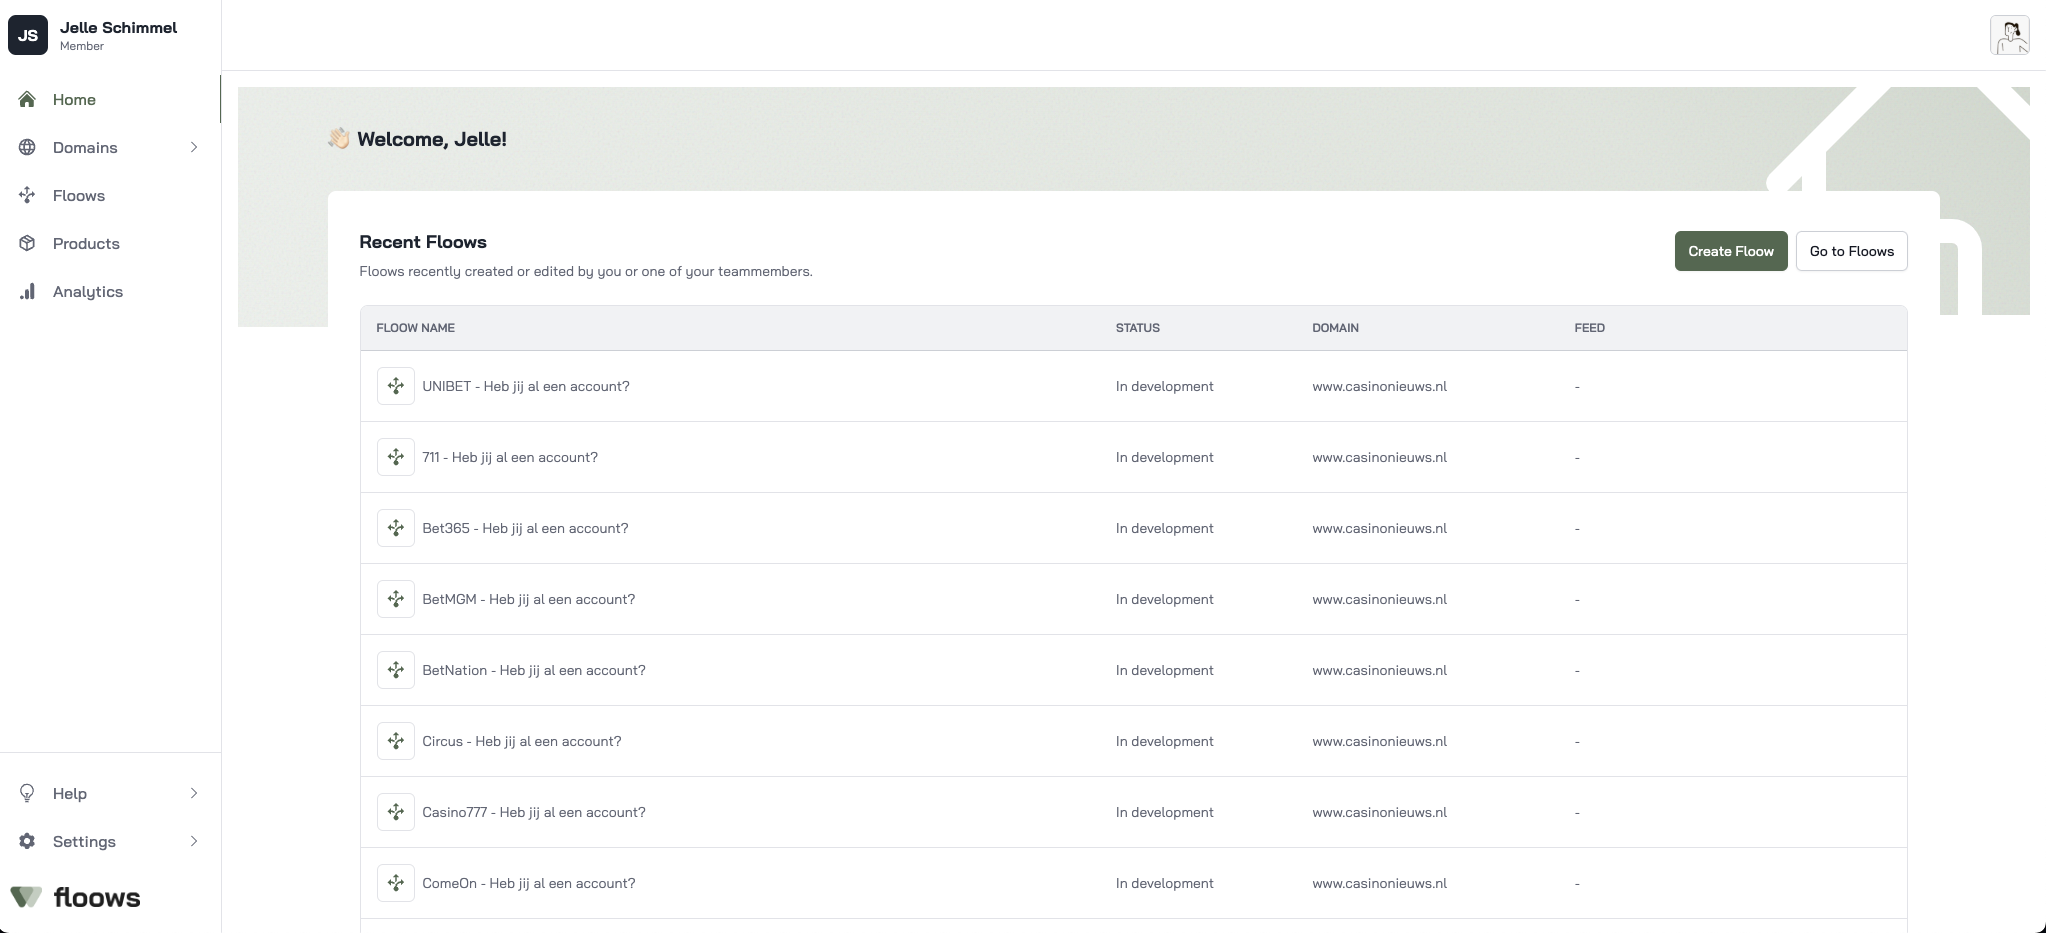Click the floow icon in the BetNation row

click(x=396, y=670)
